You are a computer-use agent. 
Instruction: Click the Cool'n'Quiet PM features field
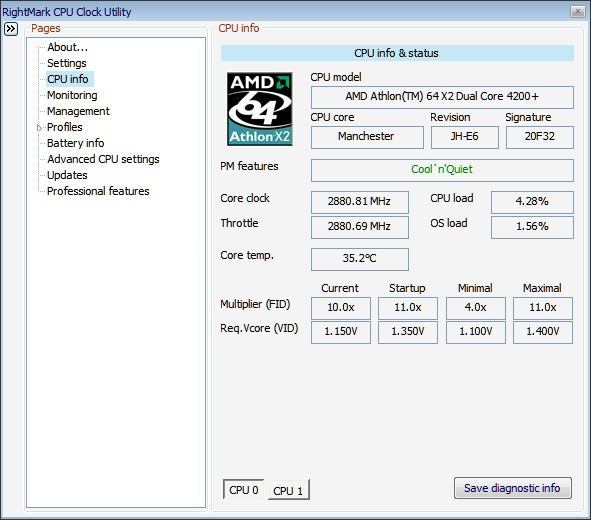[442, 170]
